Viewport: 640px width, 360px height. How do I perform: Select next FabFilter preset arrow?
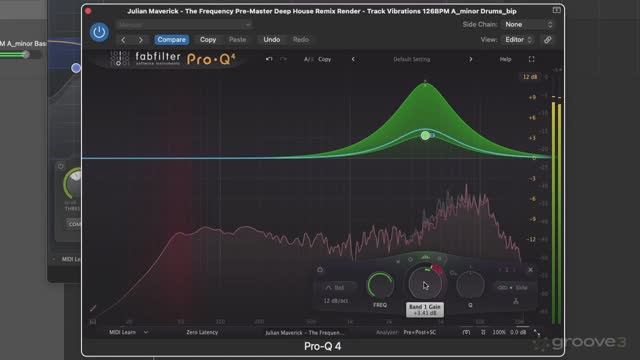coord(471,59)
